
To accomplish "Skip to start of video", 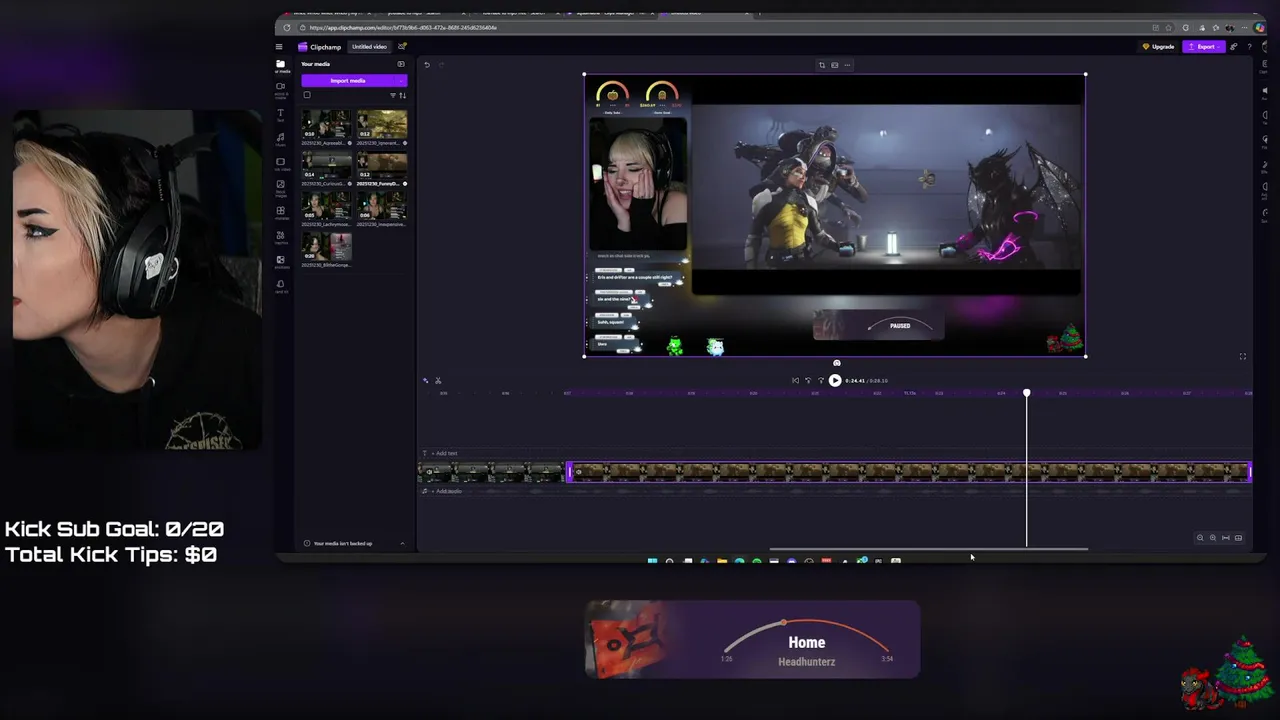I will pos(795,380).
